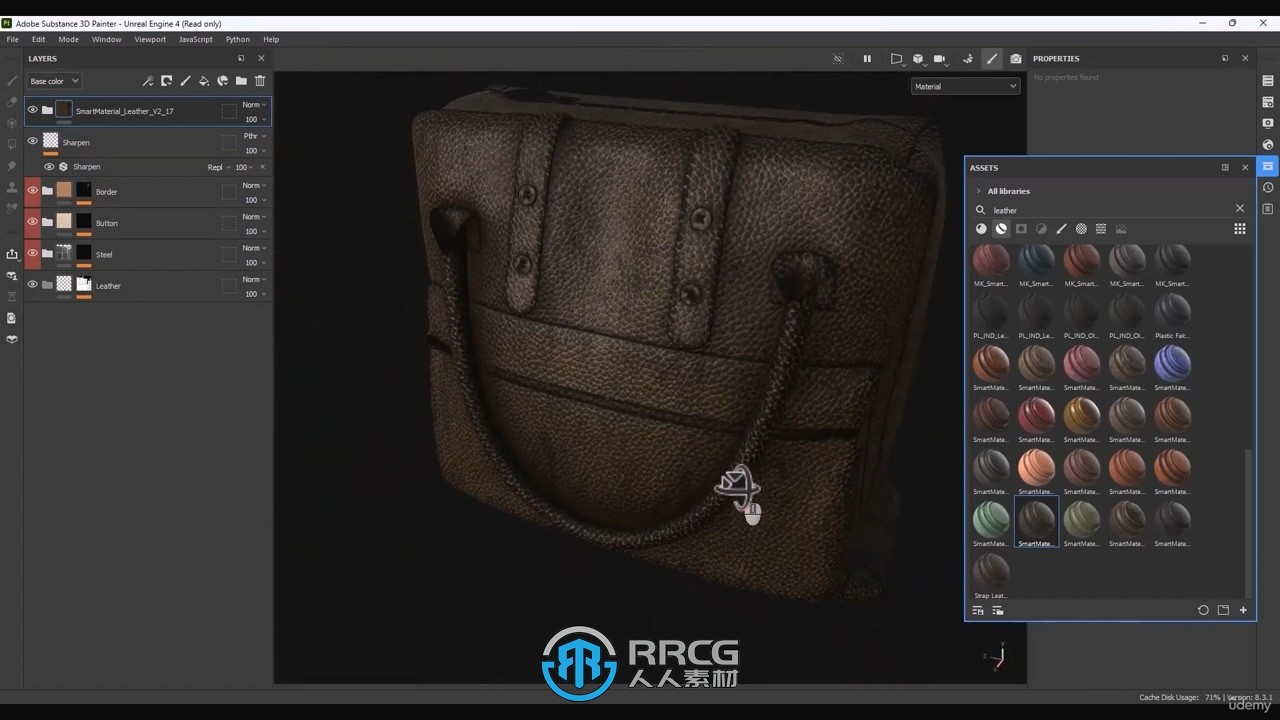Open the viewport perspective mode dropdown
Image resolution: width=1280 pixels, height=720 pixels.
[x=899, y=60]
